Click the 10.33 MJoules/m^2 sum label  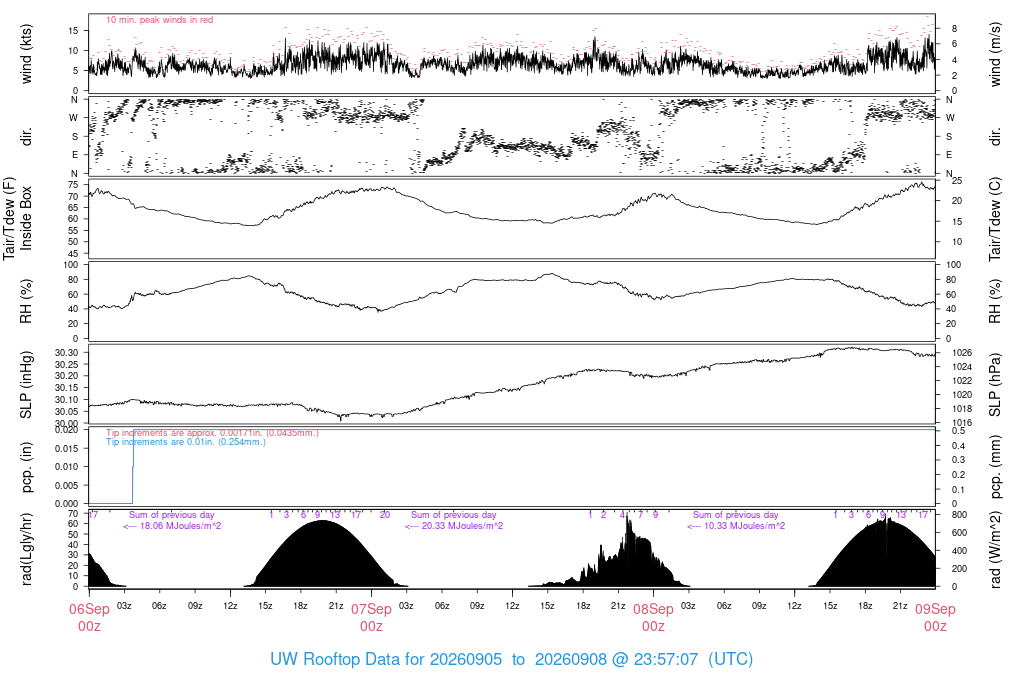pyautogui.click(x=736, y=526)
